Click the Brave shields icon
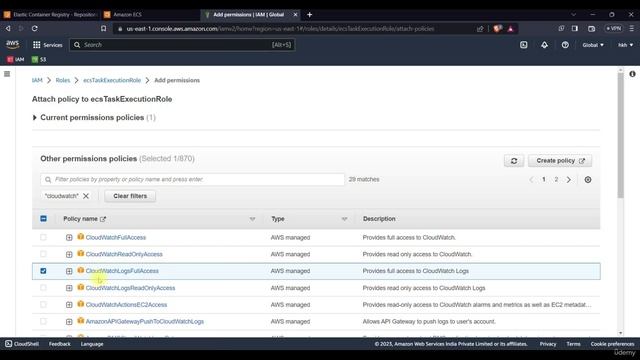The width and height of the screenshot is (640, 360). click(497, 29)
